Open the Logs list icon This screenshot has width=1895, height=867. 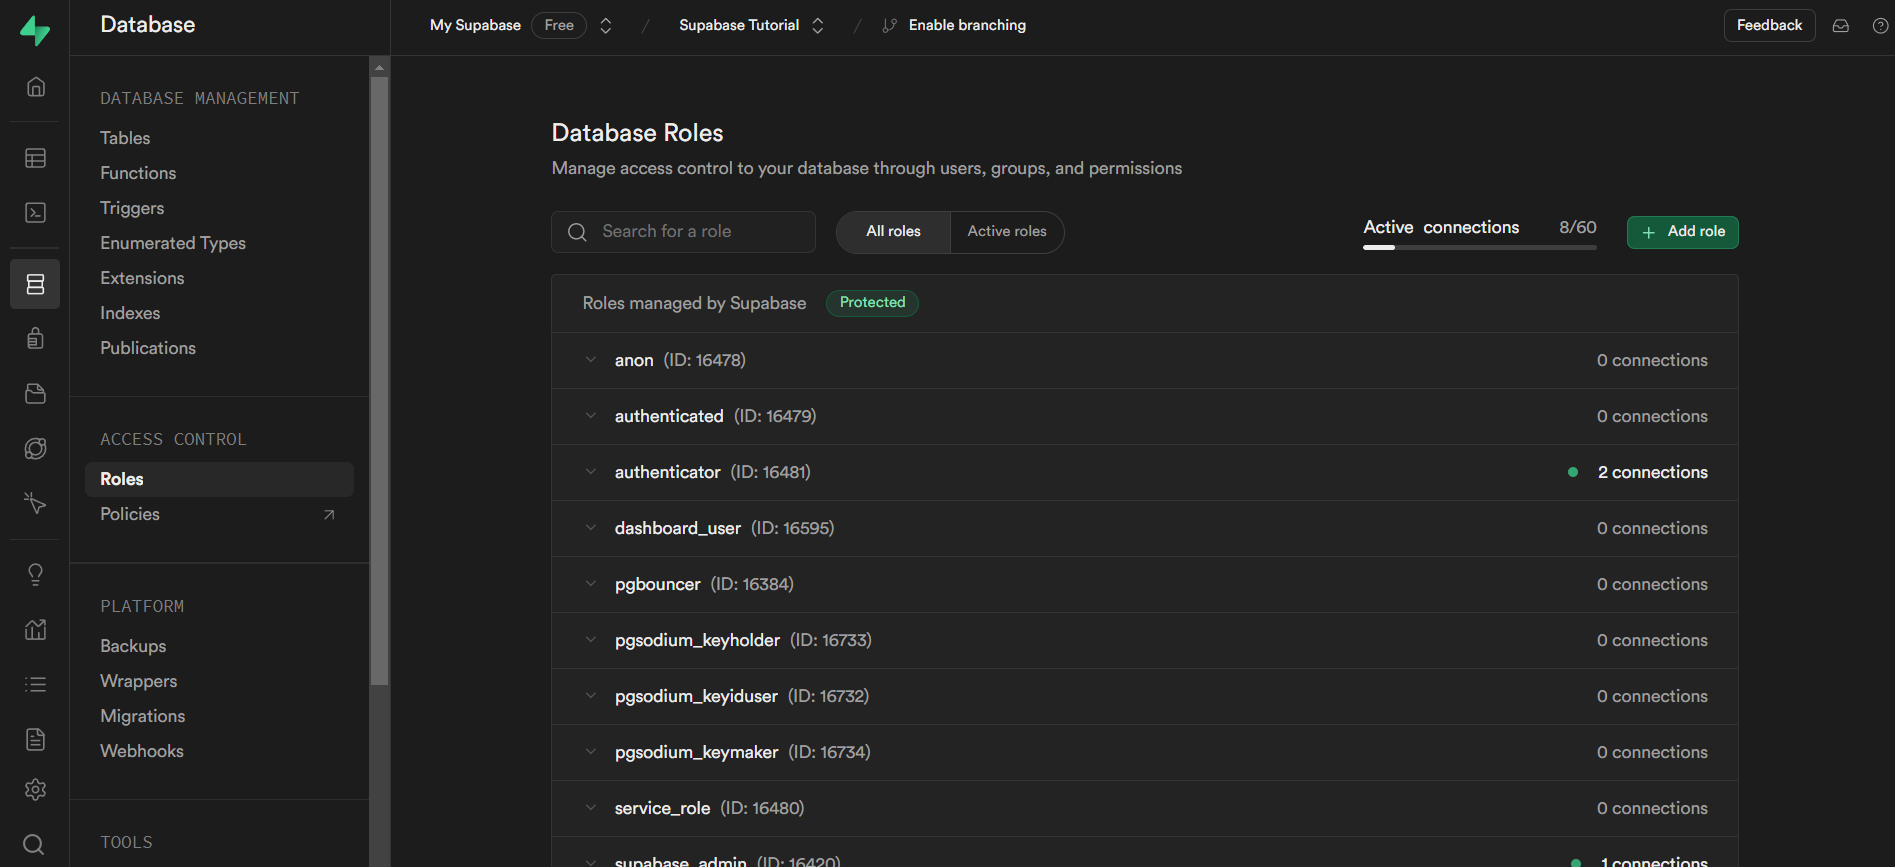(35, 684)
